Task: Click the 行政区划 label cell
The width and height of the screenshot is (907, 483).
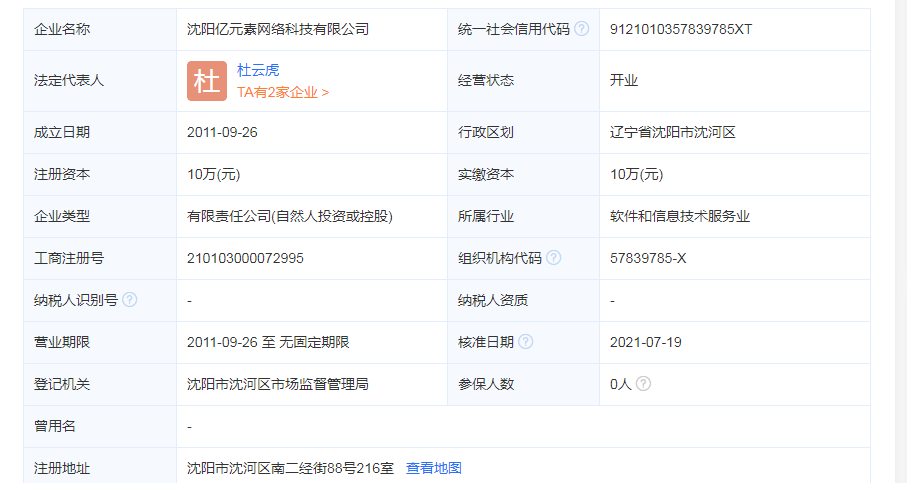Action: 523,132
